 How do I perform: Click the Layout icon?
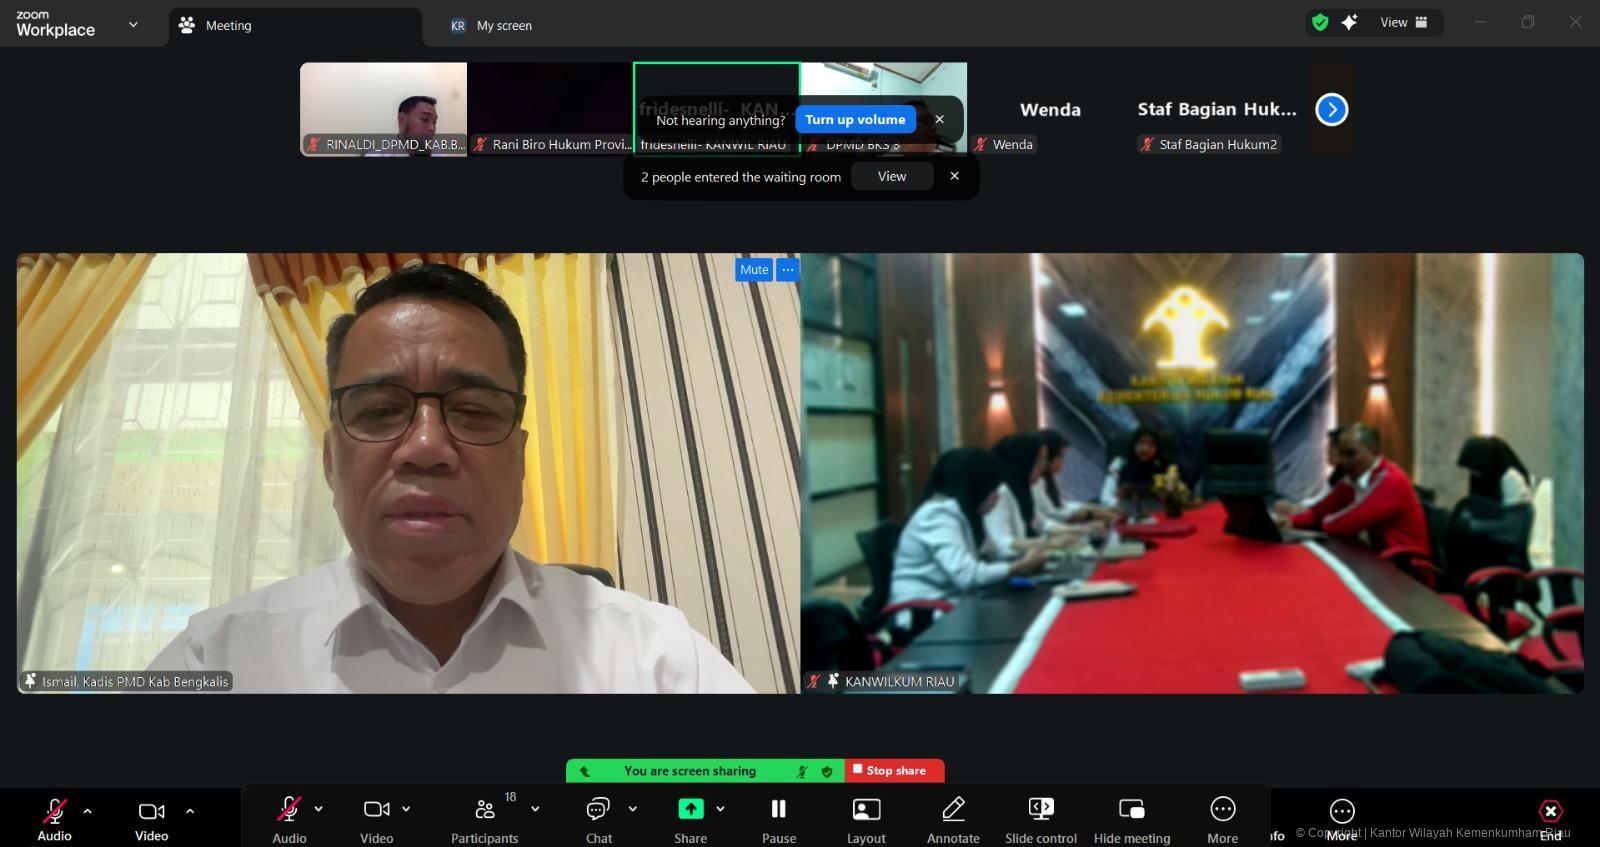pyautogui.click(x=866, y=809)
